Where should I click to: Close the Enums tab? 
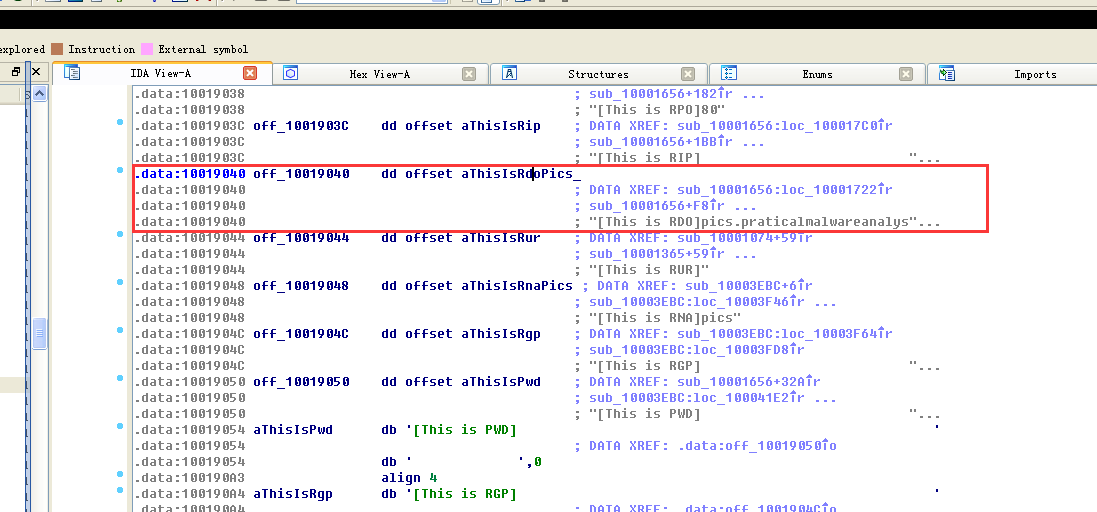tap(906, 73)
